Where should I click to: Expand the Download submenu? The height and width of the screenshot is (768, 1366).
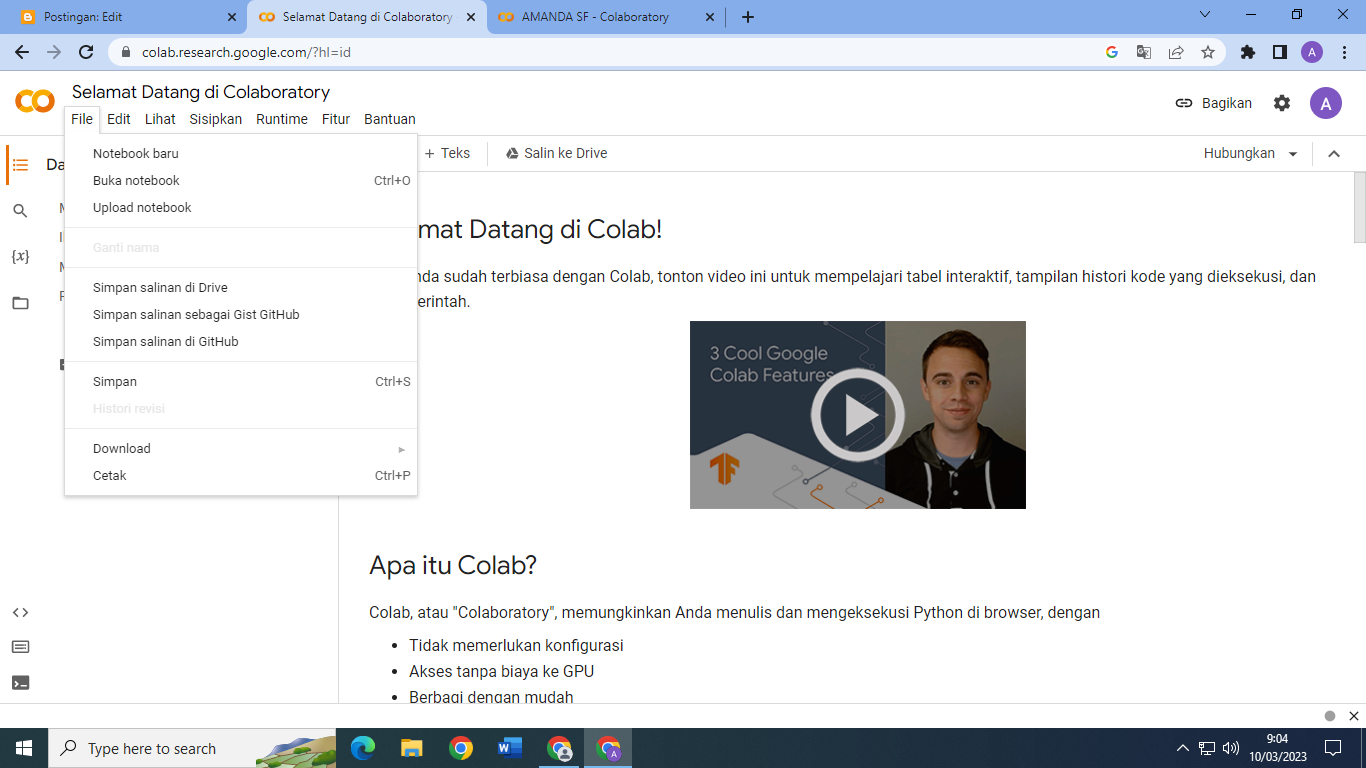click(241, 449)
